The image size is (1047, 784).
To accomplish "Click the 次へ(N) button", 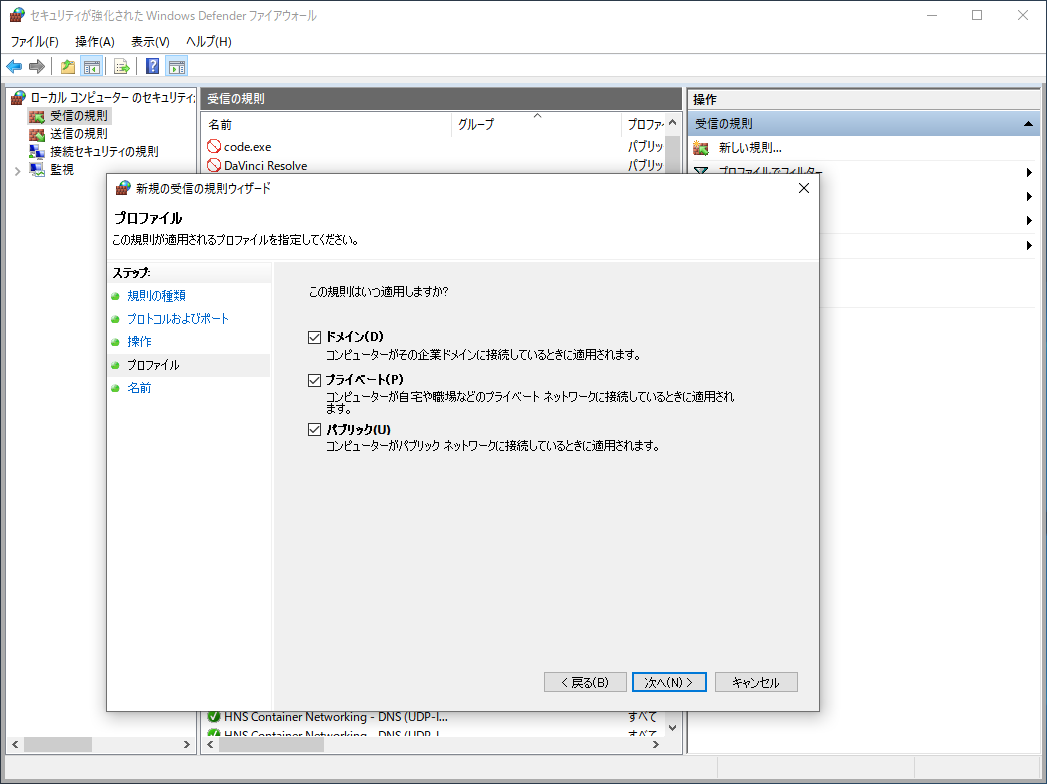I will [x=668, y=681].
